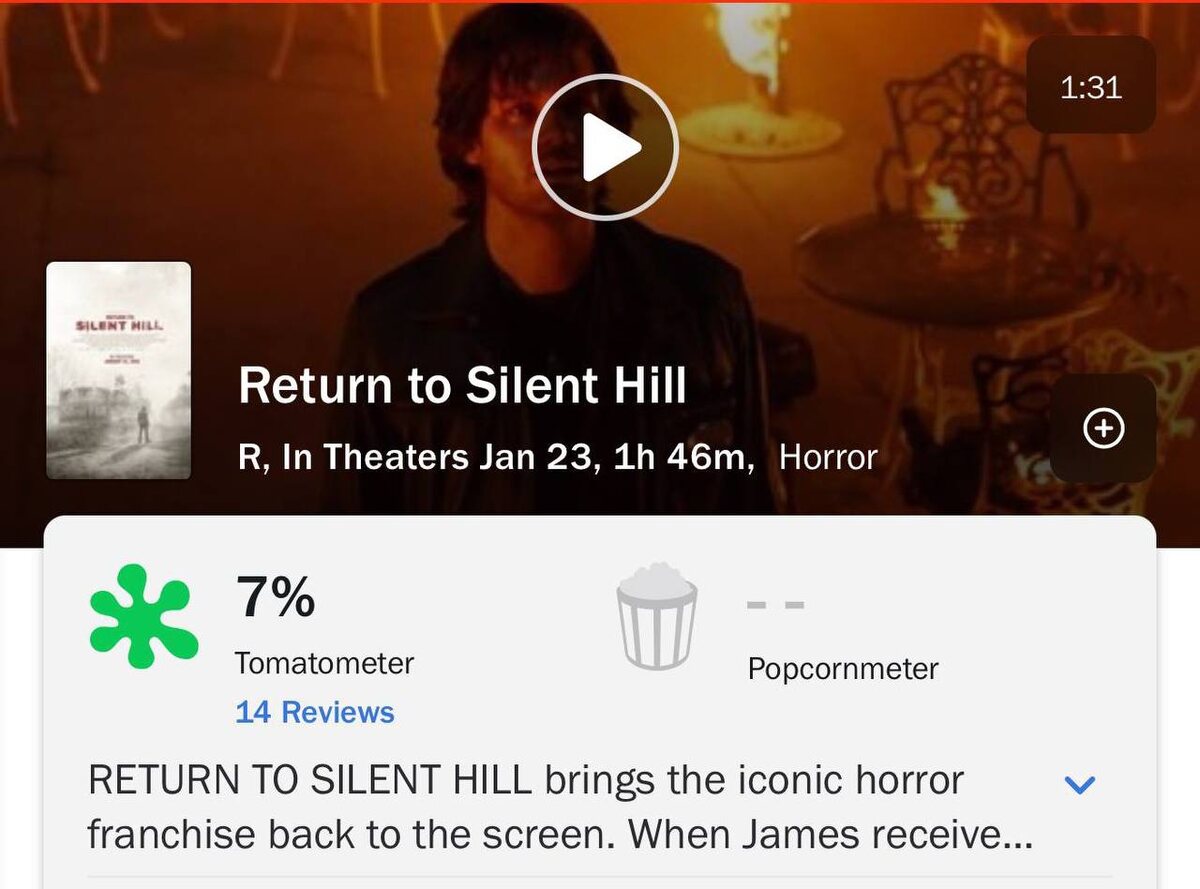Tap the 7% Tomatometer score
1200x889 pixels.
tap(275, 597)
